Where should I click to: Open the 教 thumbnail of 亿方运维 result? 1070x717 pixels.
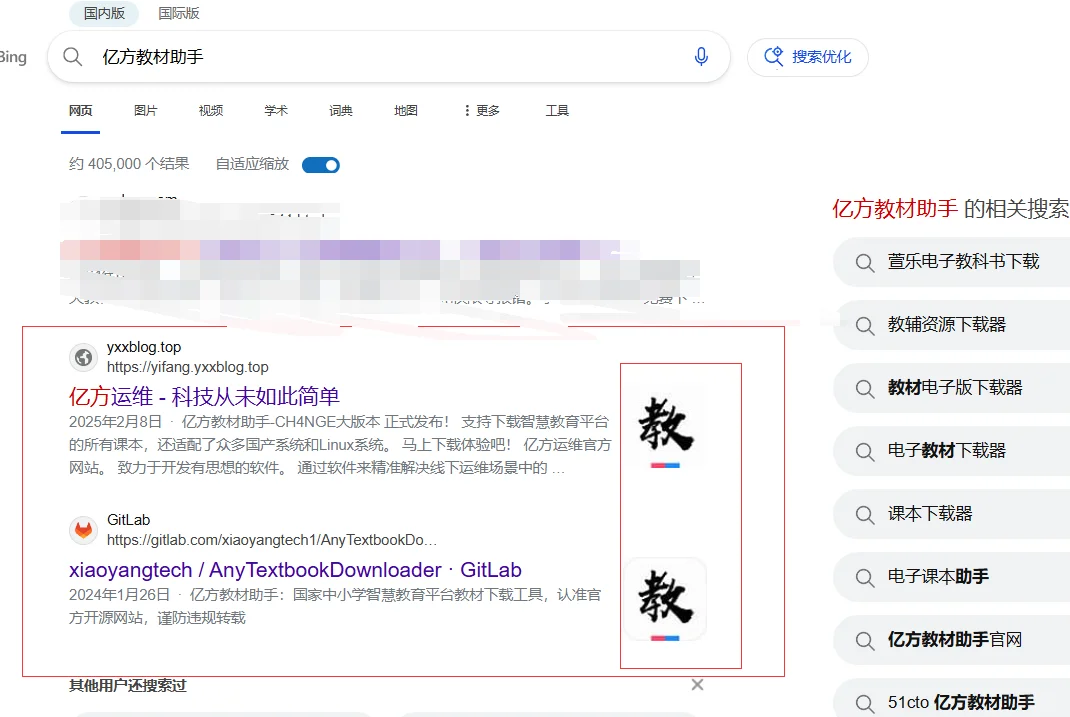pyautogui.click(x=665, y=428)
